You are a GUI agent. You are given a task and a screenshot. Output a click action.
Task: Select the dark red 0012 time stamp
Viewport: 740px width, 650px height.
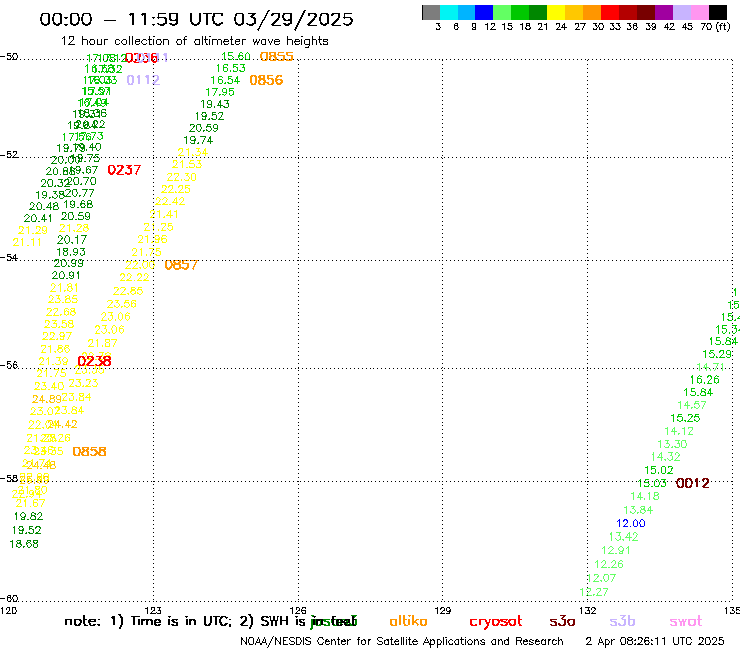click(x=692, y=483)
